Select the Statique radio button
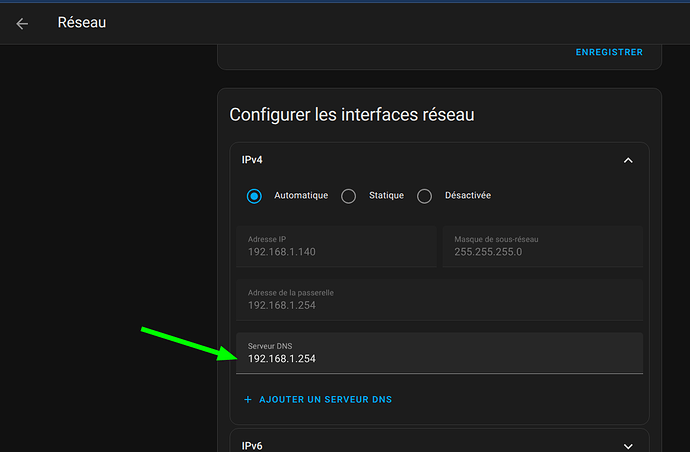 point(348,196)
